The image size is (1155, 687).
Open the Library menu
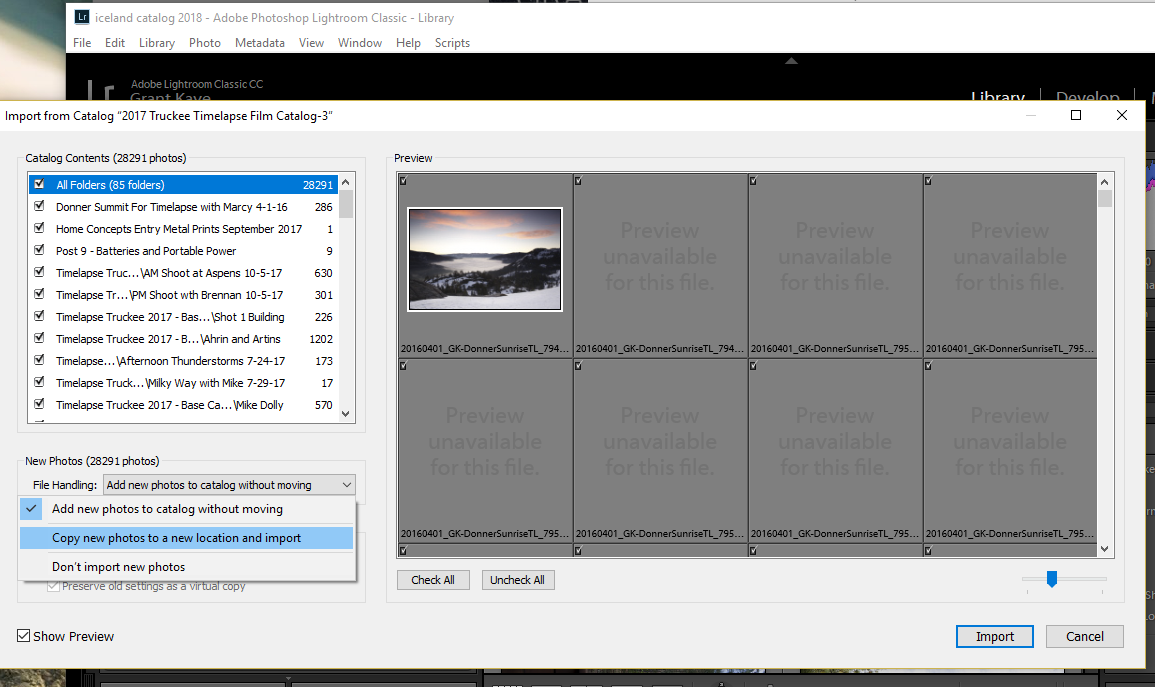coord(157,43)
